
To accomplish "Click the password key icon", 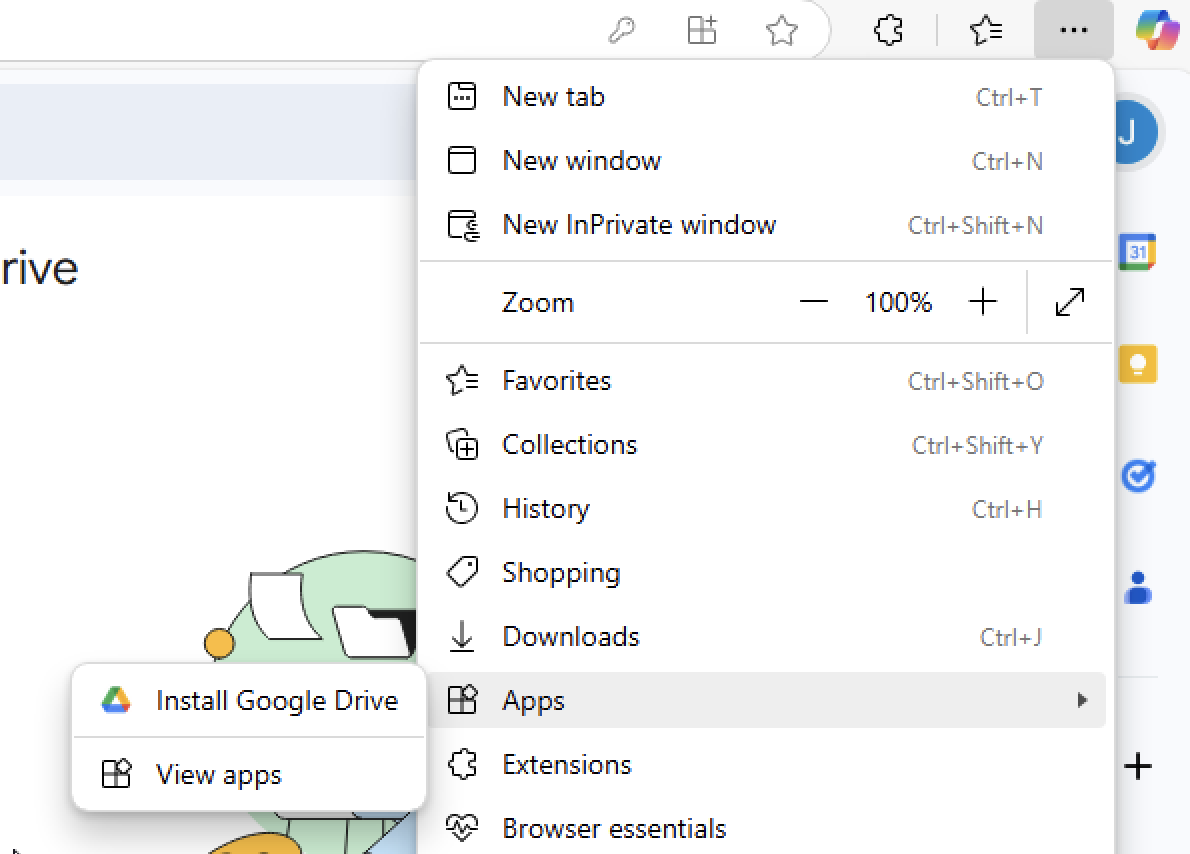I will tap(622, 31).
